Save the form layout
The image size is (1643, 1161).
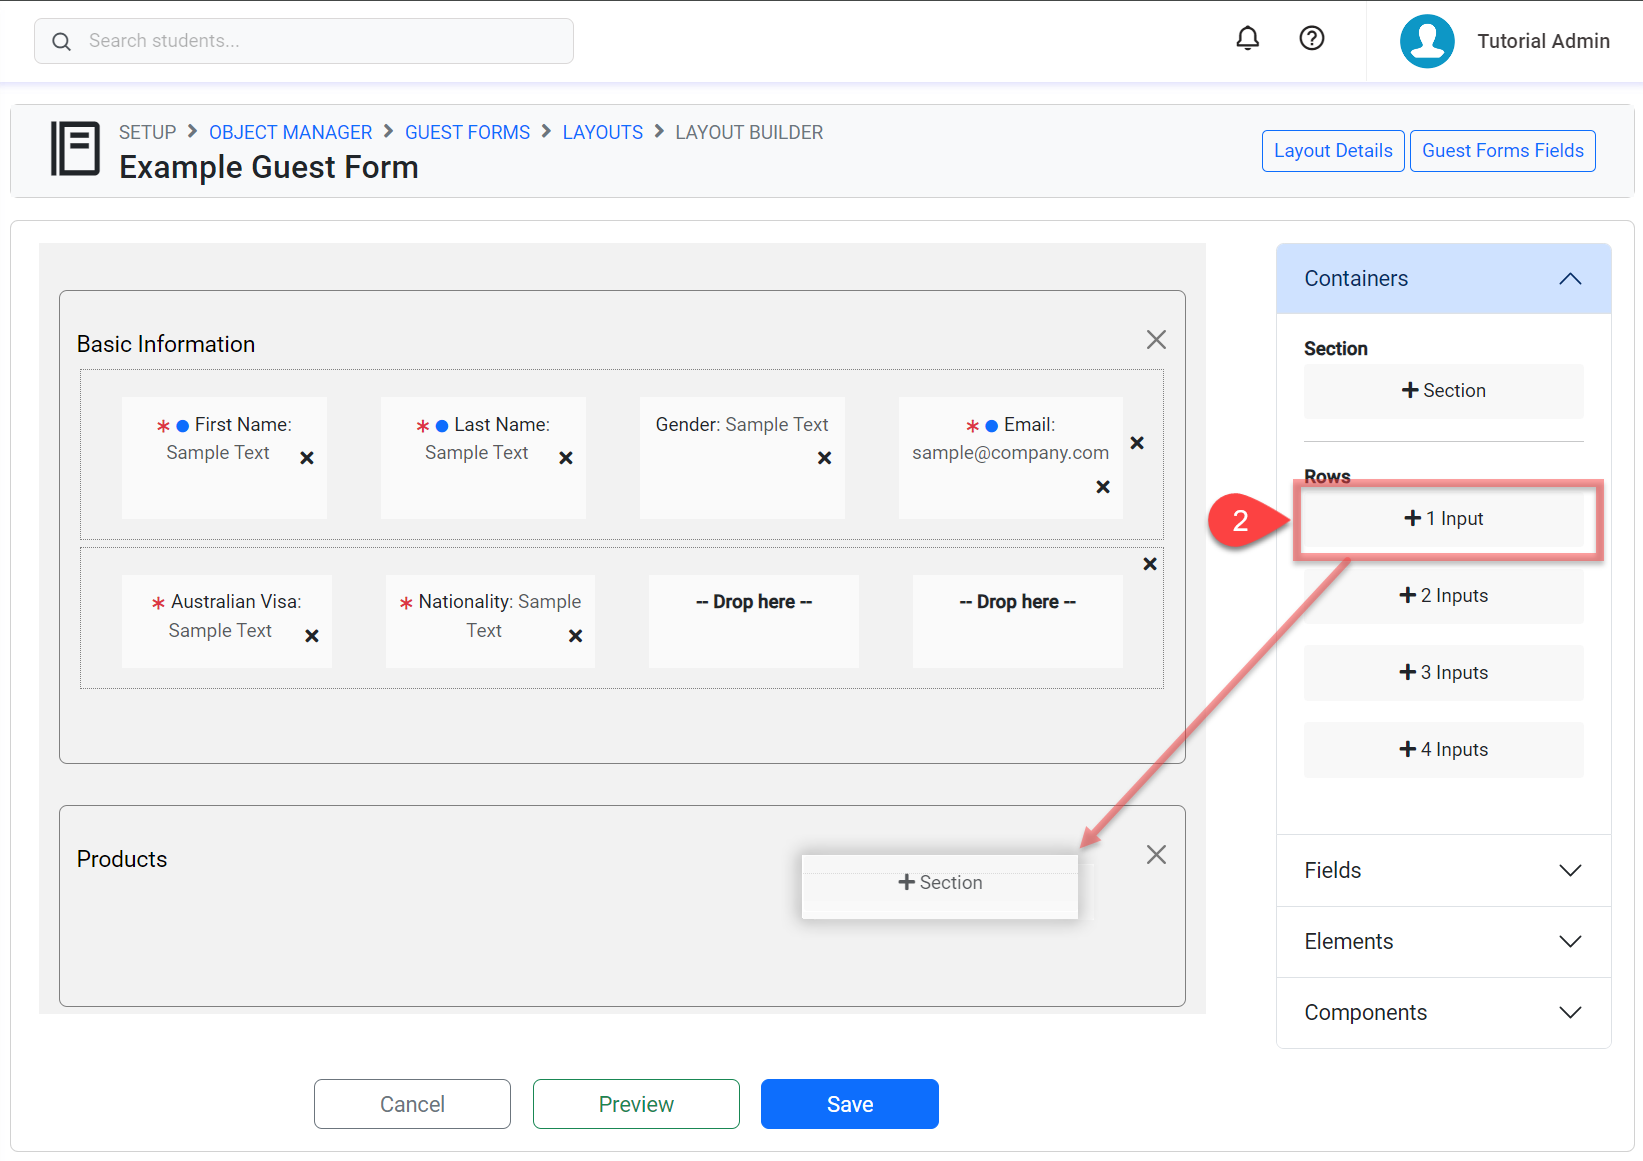pos(849,1104)
